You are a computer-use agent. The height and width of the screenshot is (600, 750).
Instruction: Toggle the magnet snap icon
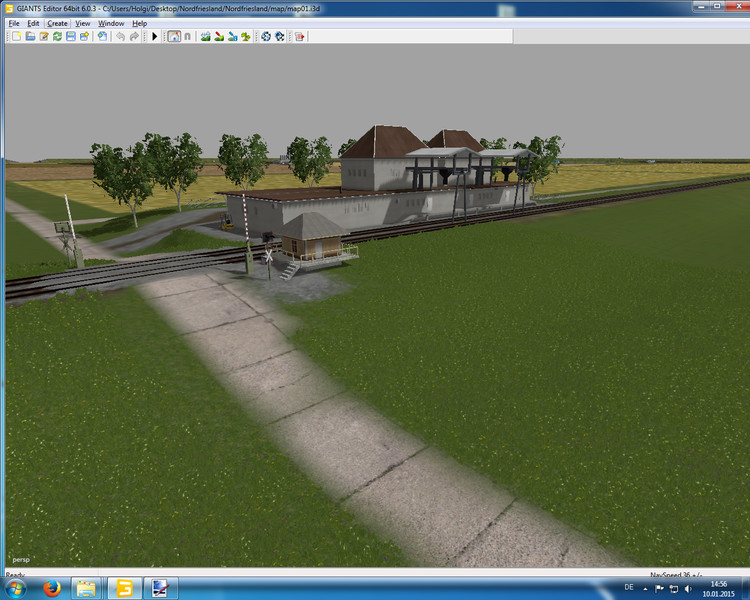click(x=187, y=36)
